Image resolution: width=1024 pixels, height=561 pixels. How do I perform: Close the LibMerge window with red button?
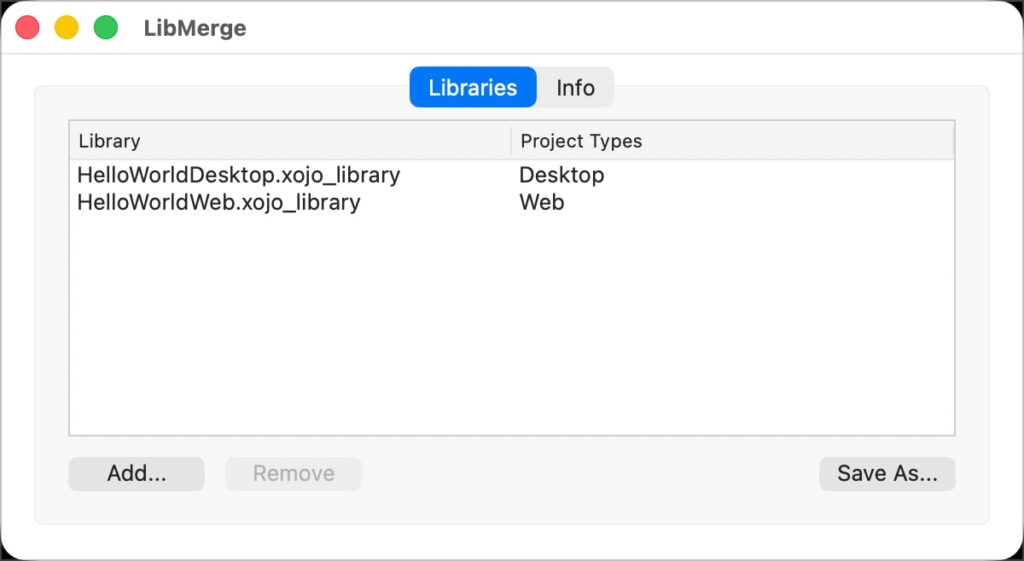click(x=27, y=28)
